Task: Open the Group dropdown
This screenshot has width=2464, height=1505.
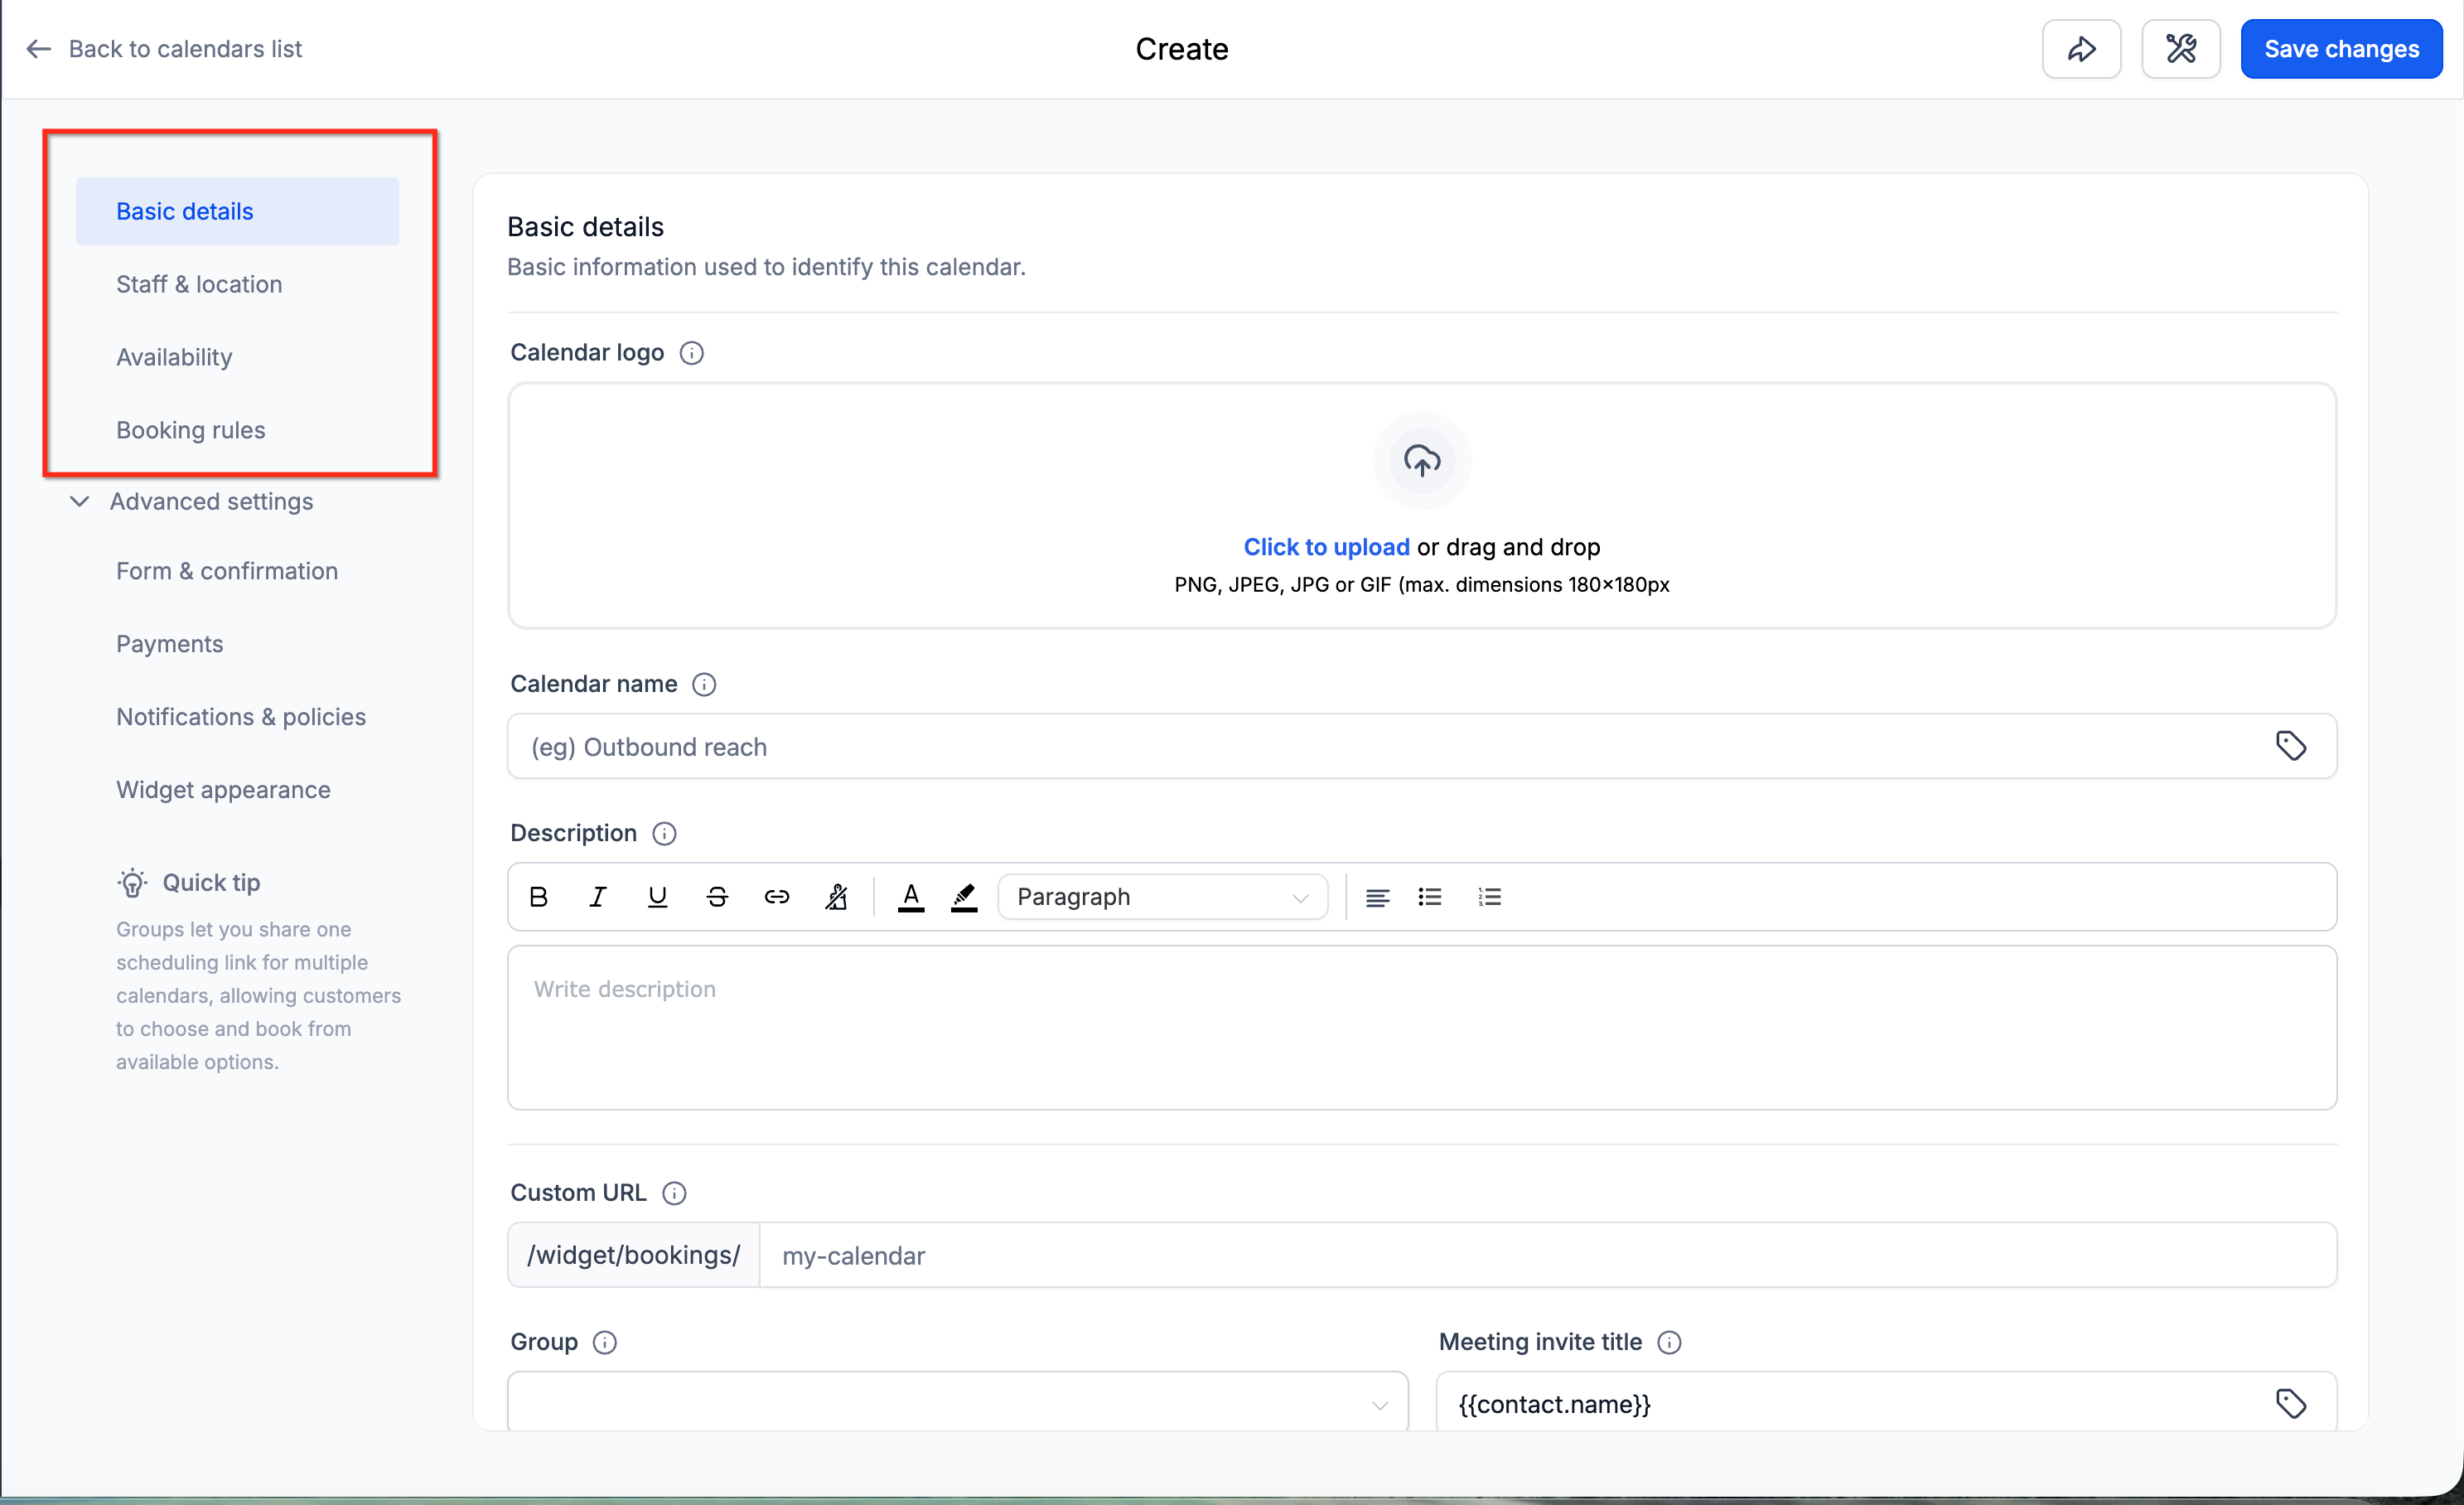Action: pos(957,1403)
